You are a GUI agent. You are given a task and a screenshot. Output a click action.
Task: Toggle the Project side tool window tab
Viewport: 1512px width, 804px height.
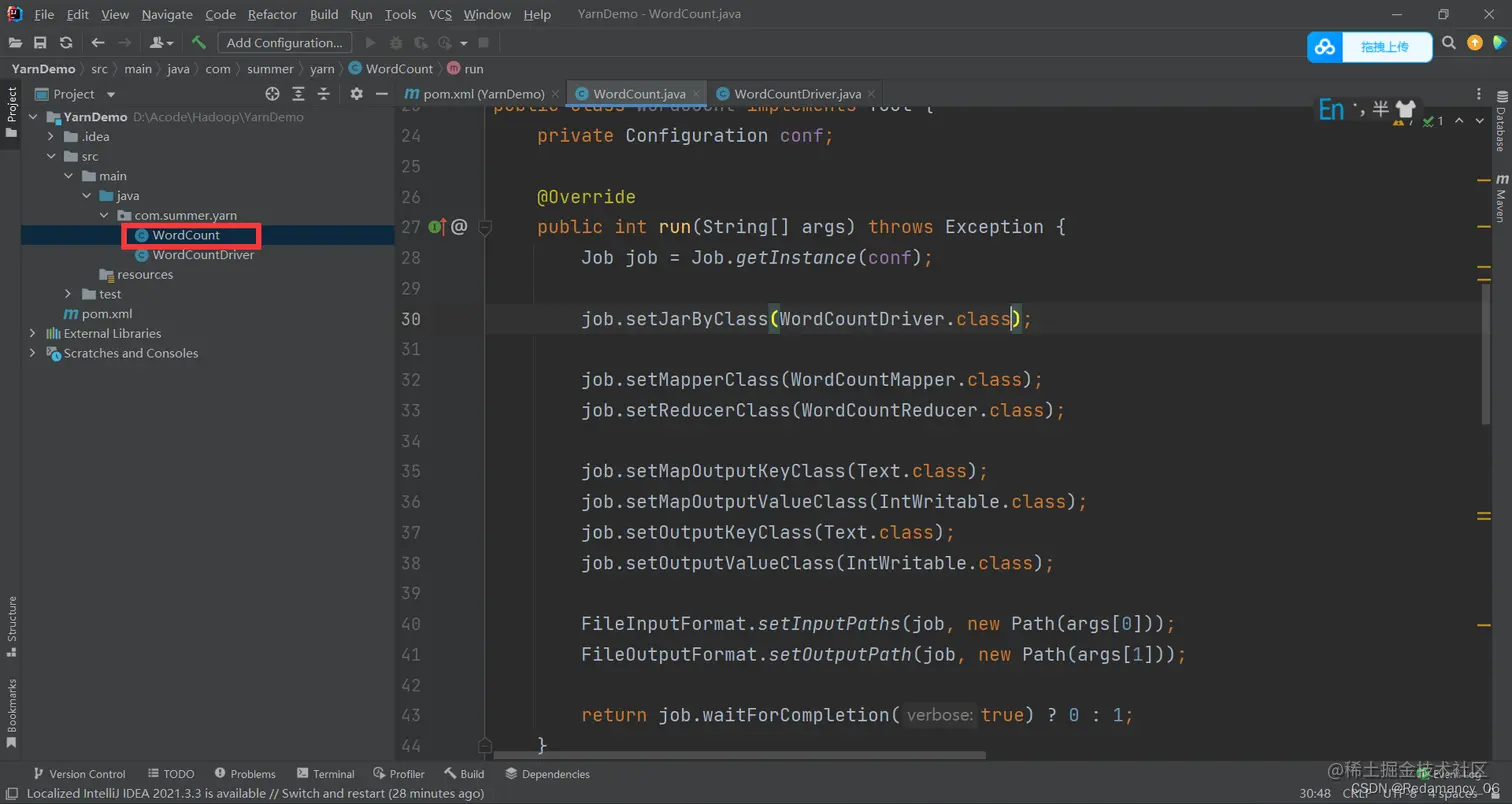(11, 112)
